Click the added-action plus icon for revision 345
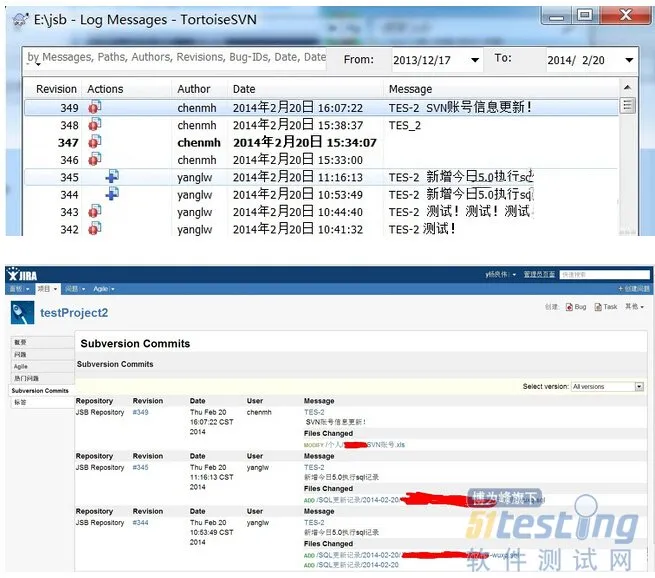The height and width of the screenshot is (578, 655). (112, 176)
